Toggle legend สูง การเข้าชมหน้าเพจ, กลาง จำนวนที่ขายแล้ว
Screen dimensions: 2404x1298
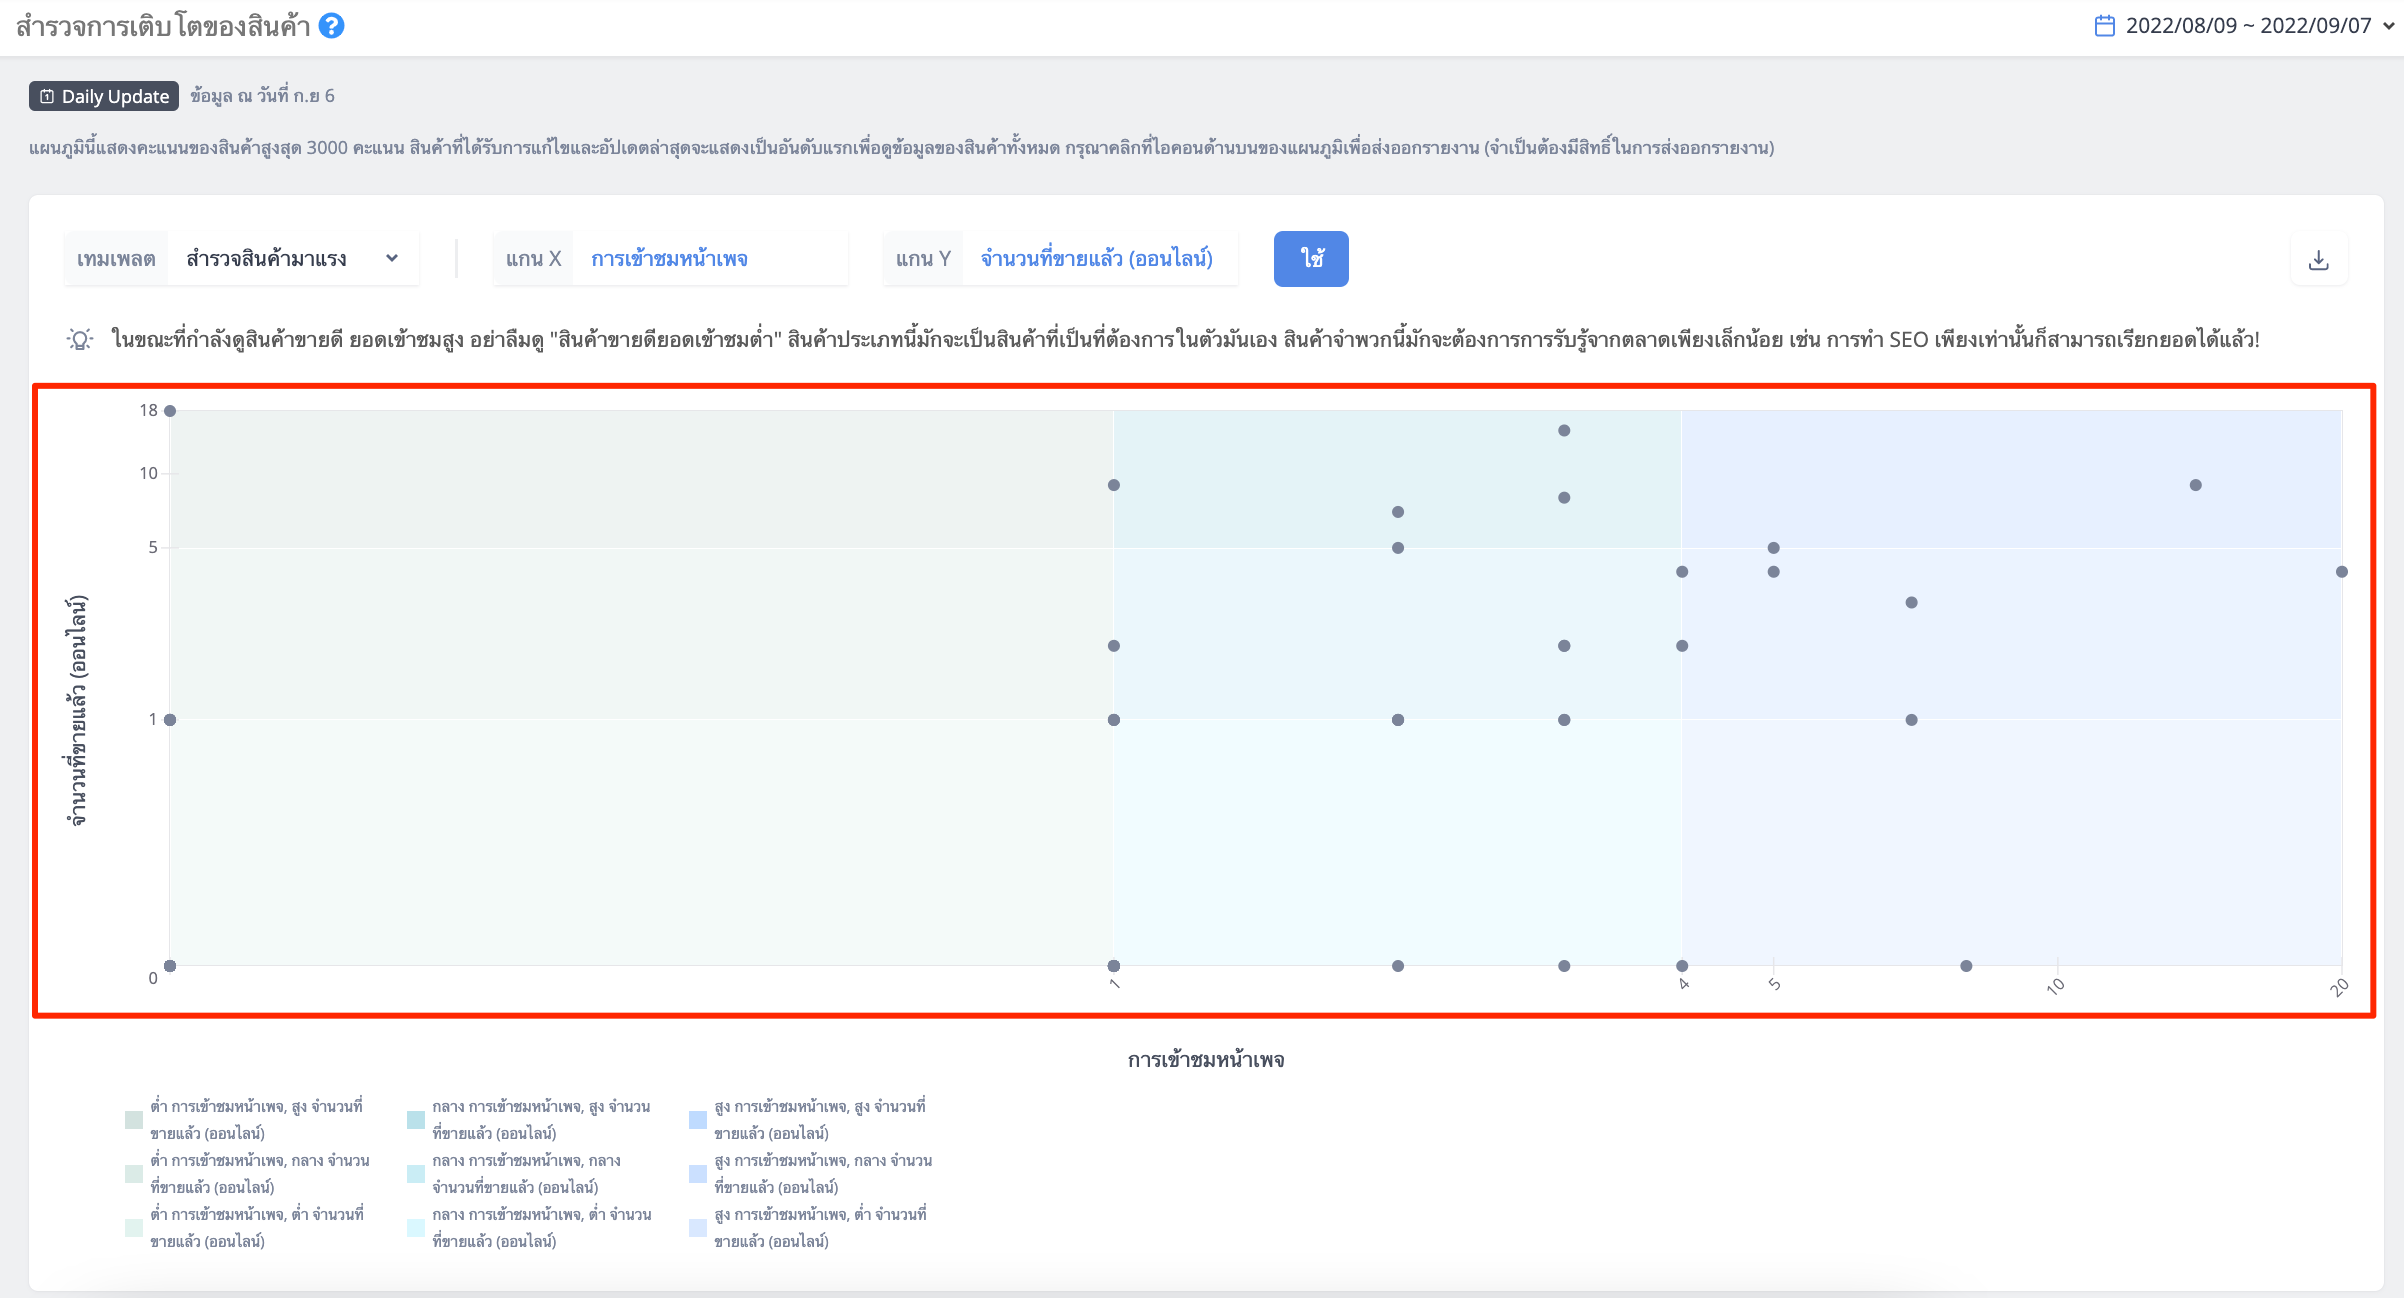pos(811,1174)
